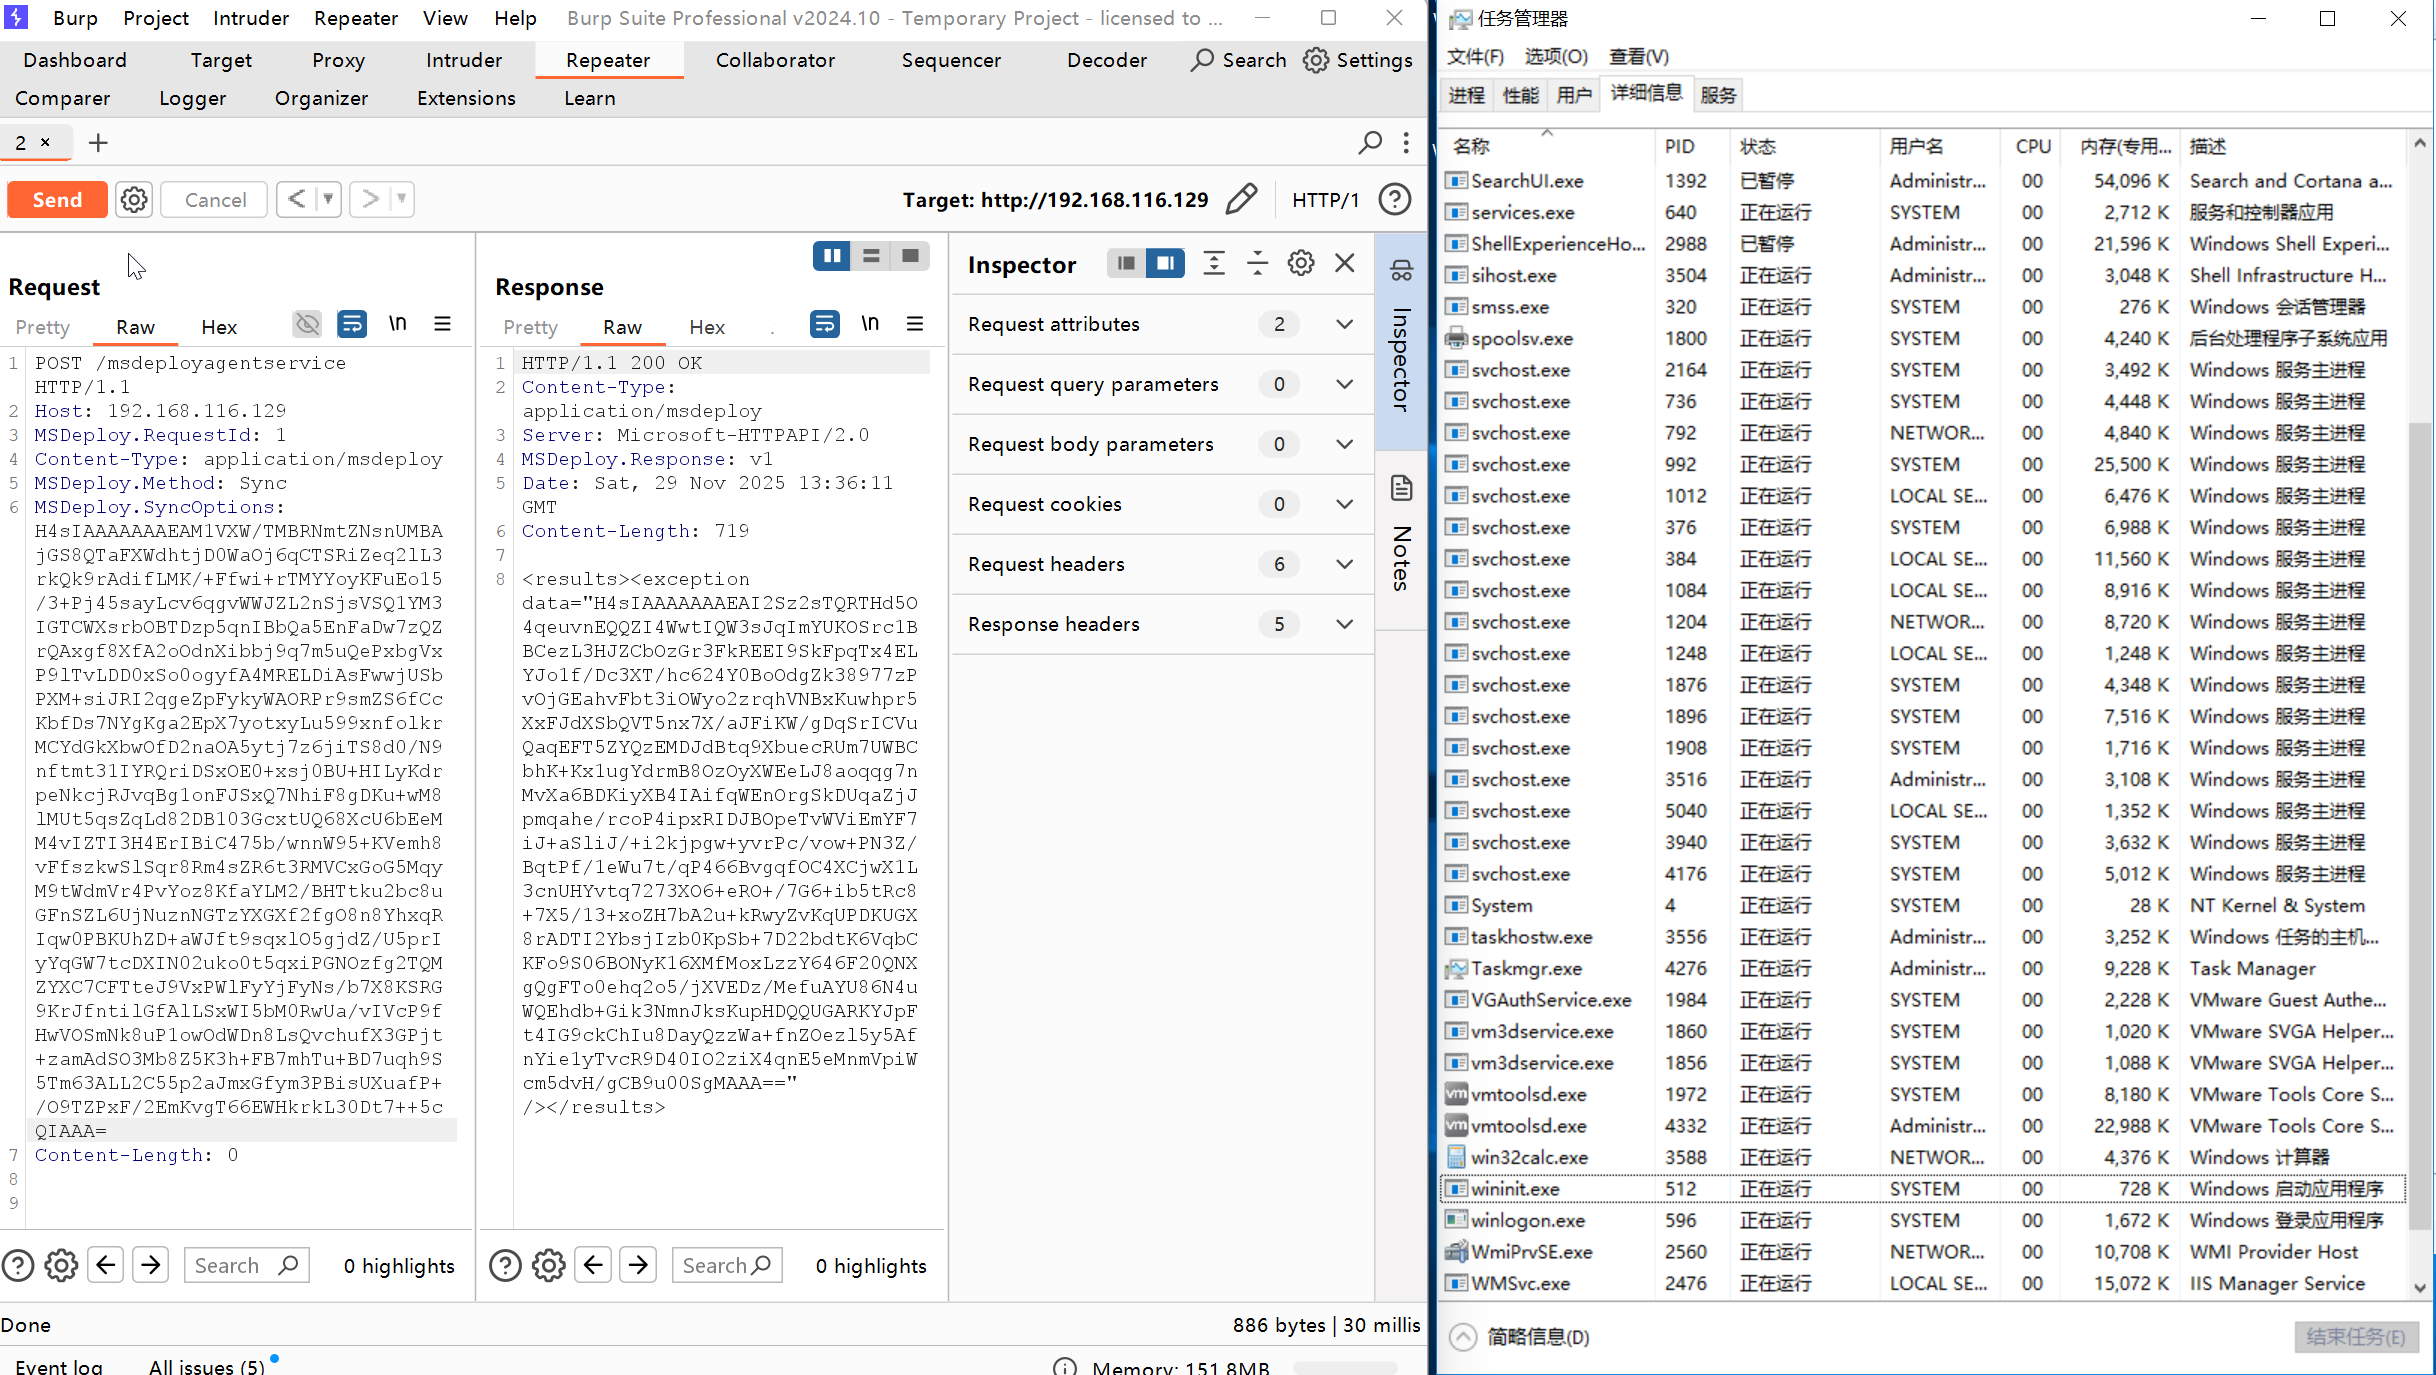2436x1375 pixels.
Task: Switch to the Collaborator tab
Action: (x=775, y=60)
